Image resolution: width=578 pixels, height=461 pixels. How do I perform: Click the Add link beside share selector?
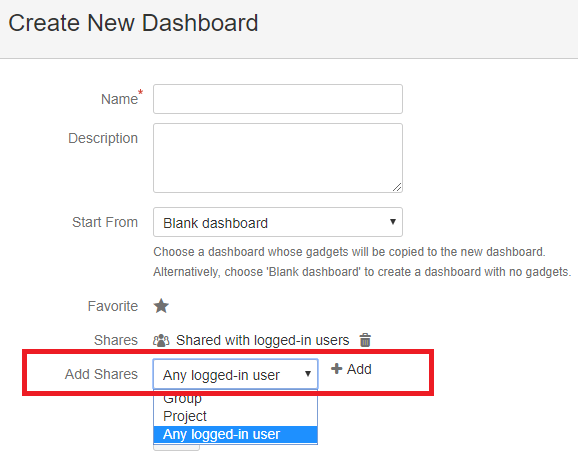(x=351, y=369)
